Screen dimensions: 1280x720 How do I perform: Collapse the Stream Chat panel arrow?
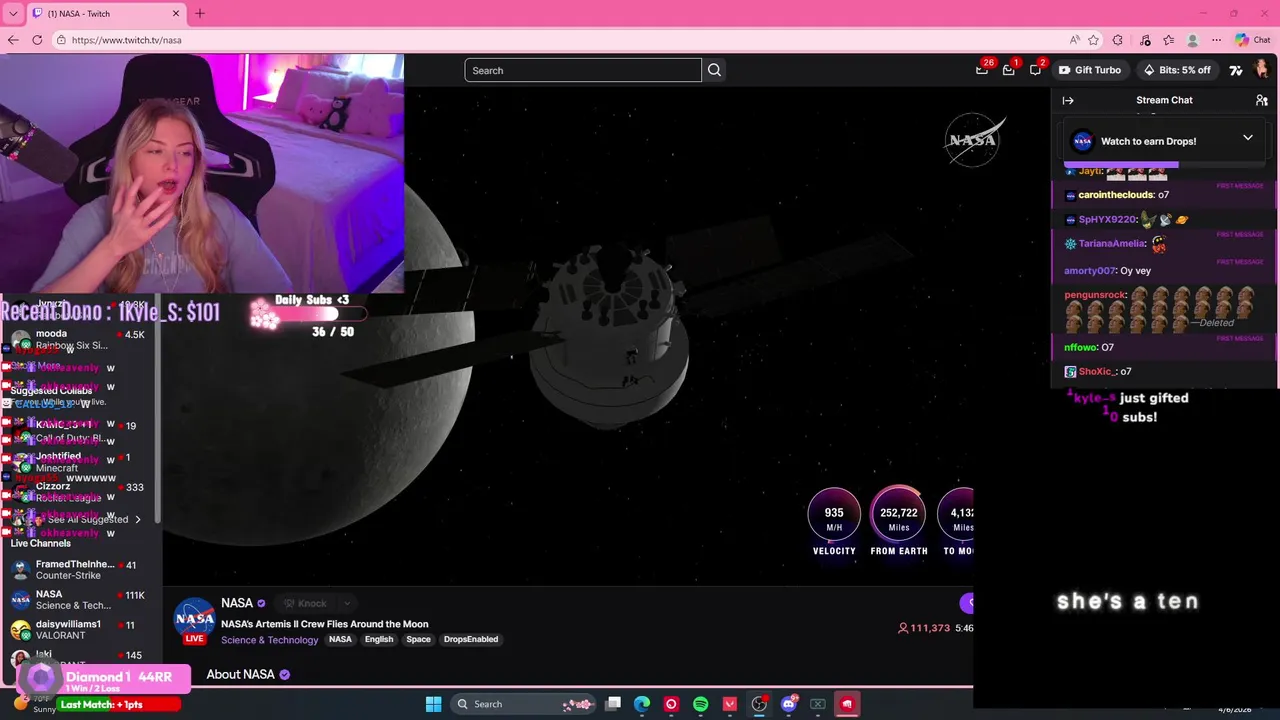click(x=1068, y=100)
